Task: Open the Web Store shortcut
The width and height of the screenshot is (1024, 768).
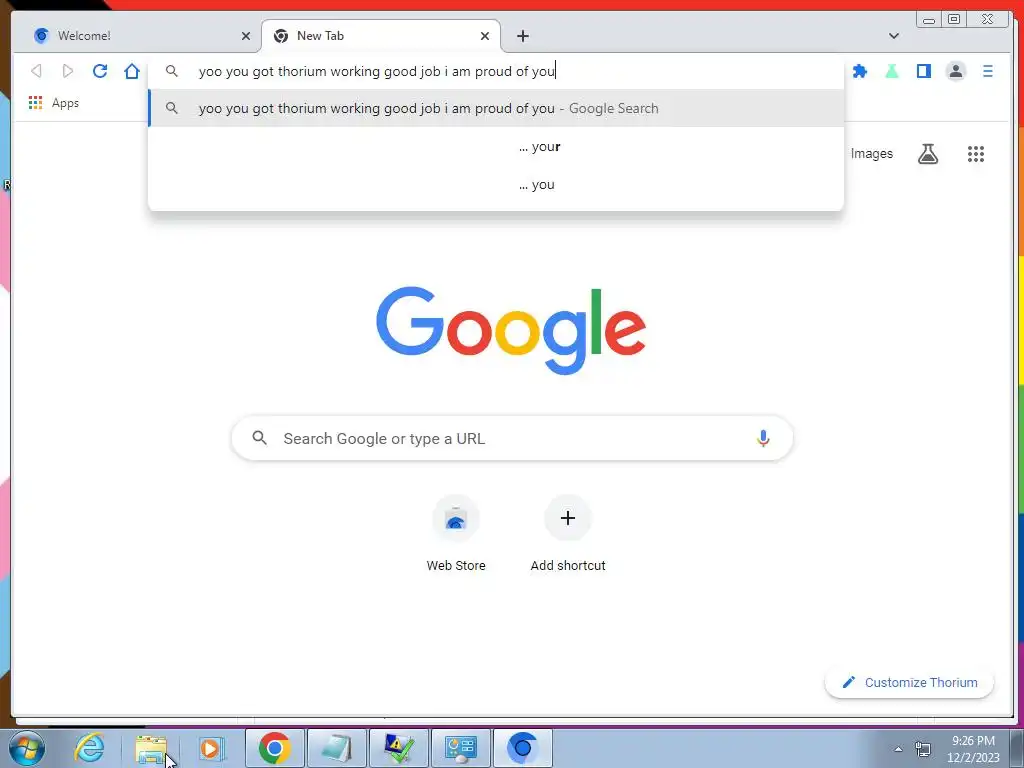Action: [456, 534]
